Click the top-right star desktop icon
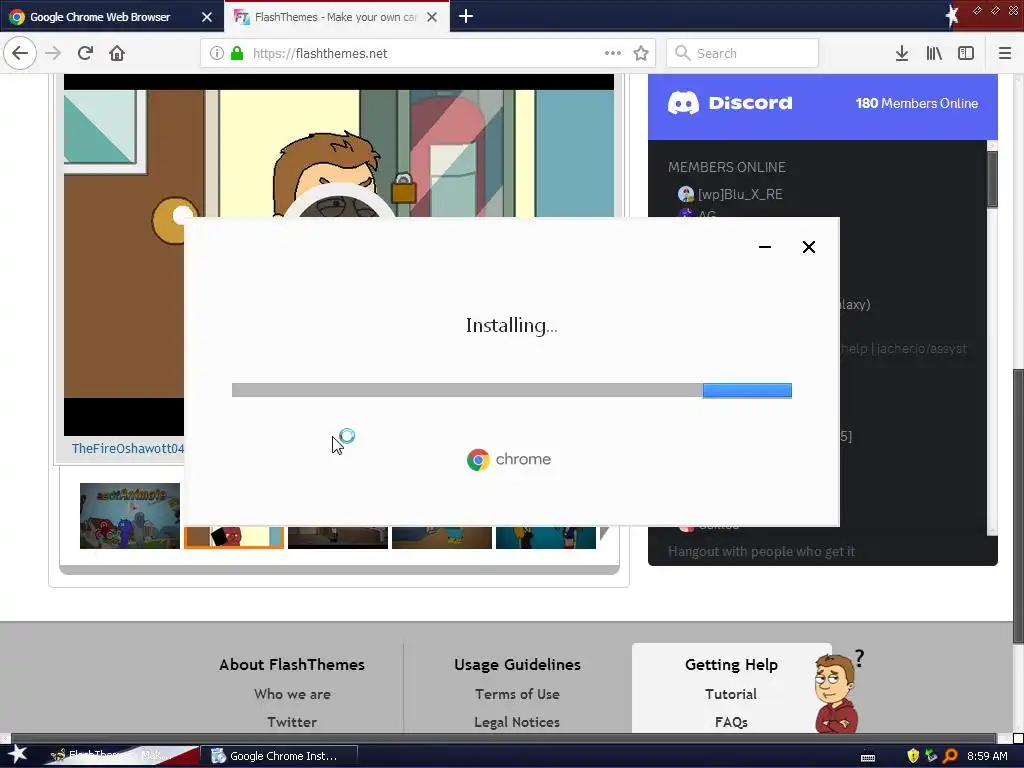The height and width of the screenshot is (768, 1024). click(x=952, y=15)
